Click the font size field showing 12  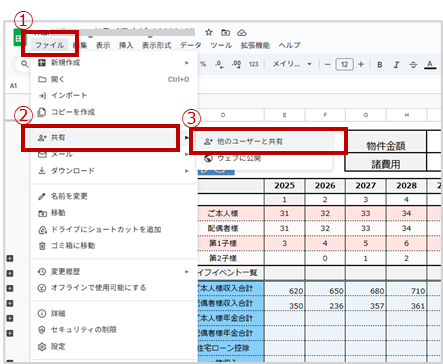pos(344,64)
